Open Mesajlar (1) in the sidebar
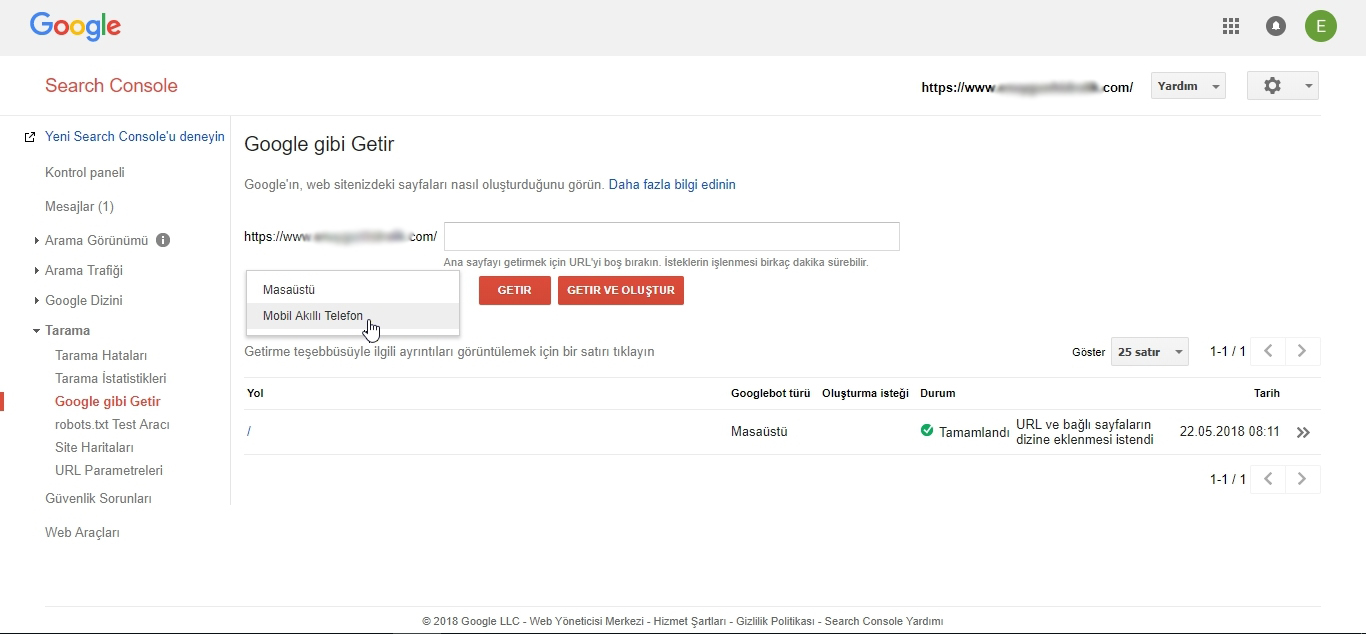 click(79, 206)
